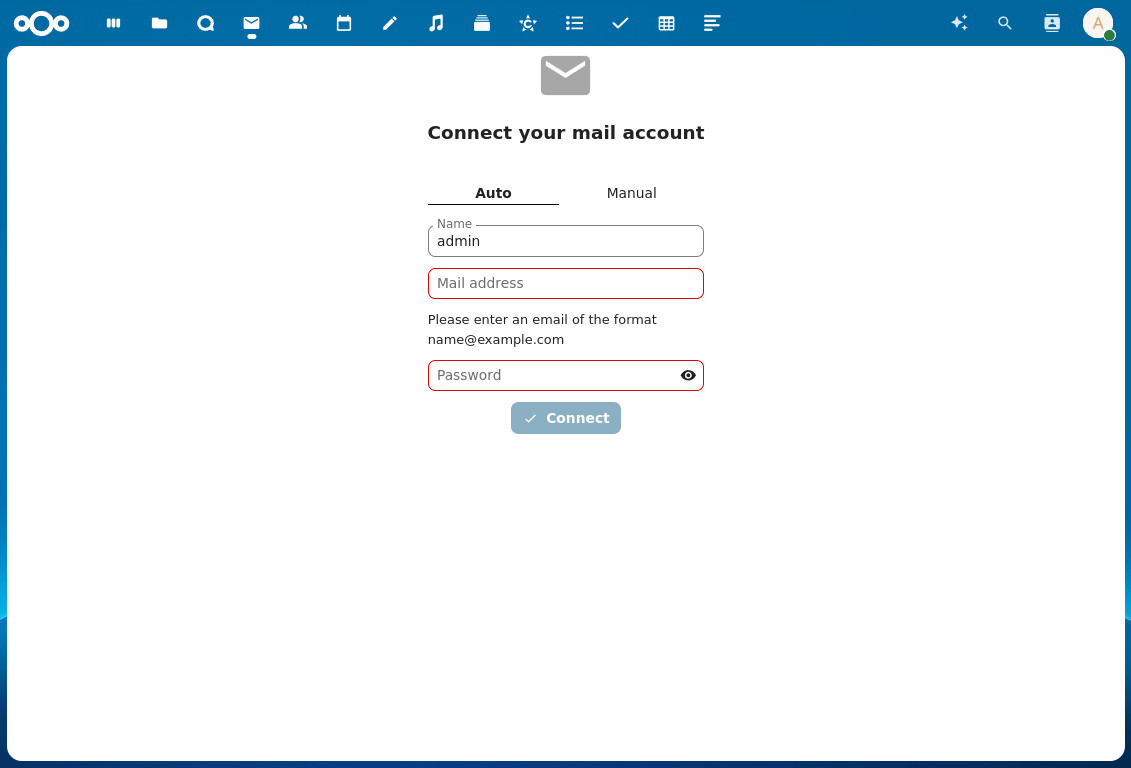The height and width of the screenshot is (768, 1131).
Task: Focus the Name input field
Action: point(566,241)
